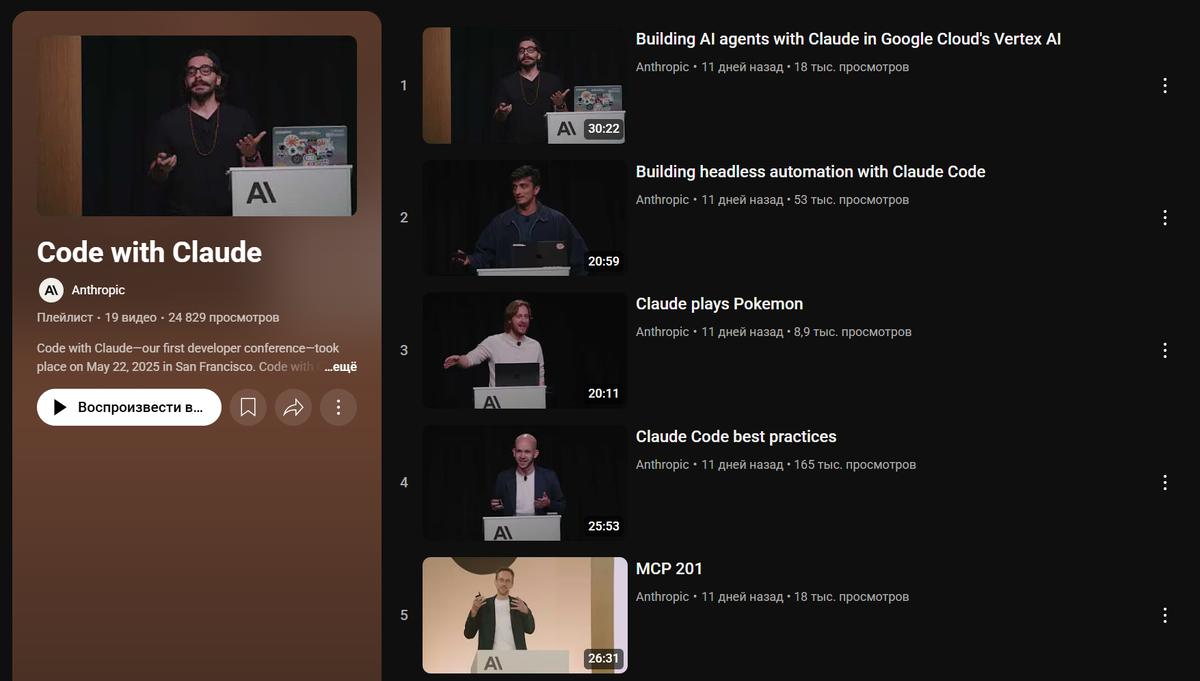Click the '19 видео' playlist count text

click(131, 317)
